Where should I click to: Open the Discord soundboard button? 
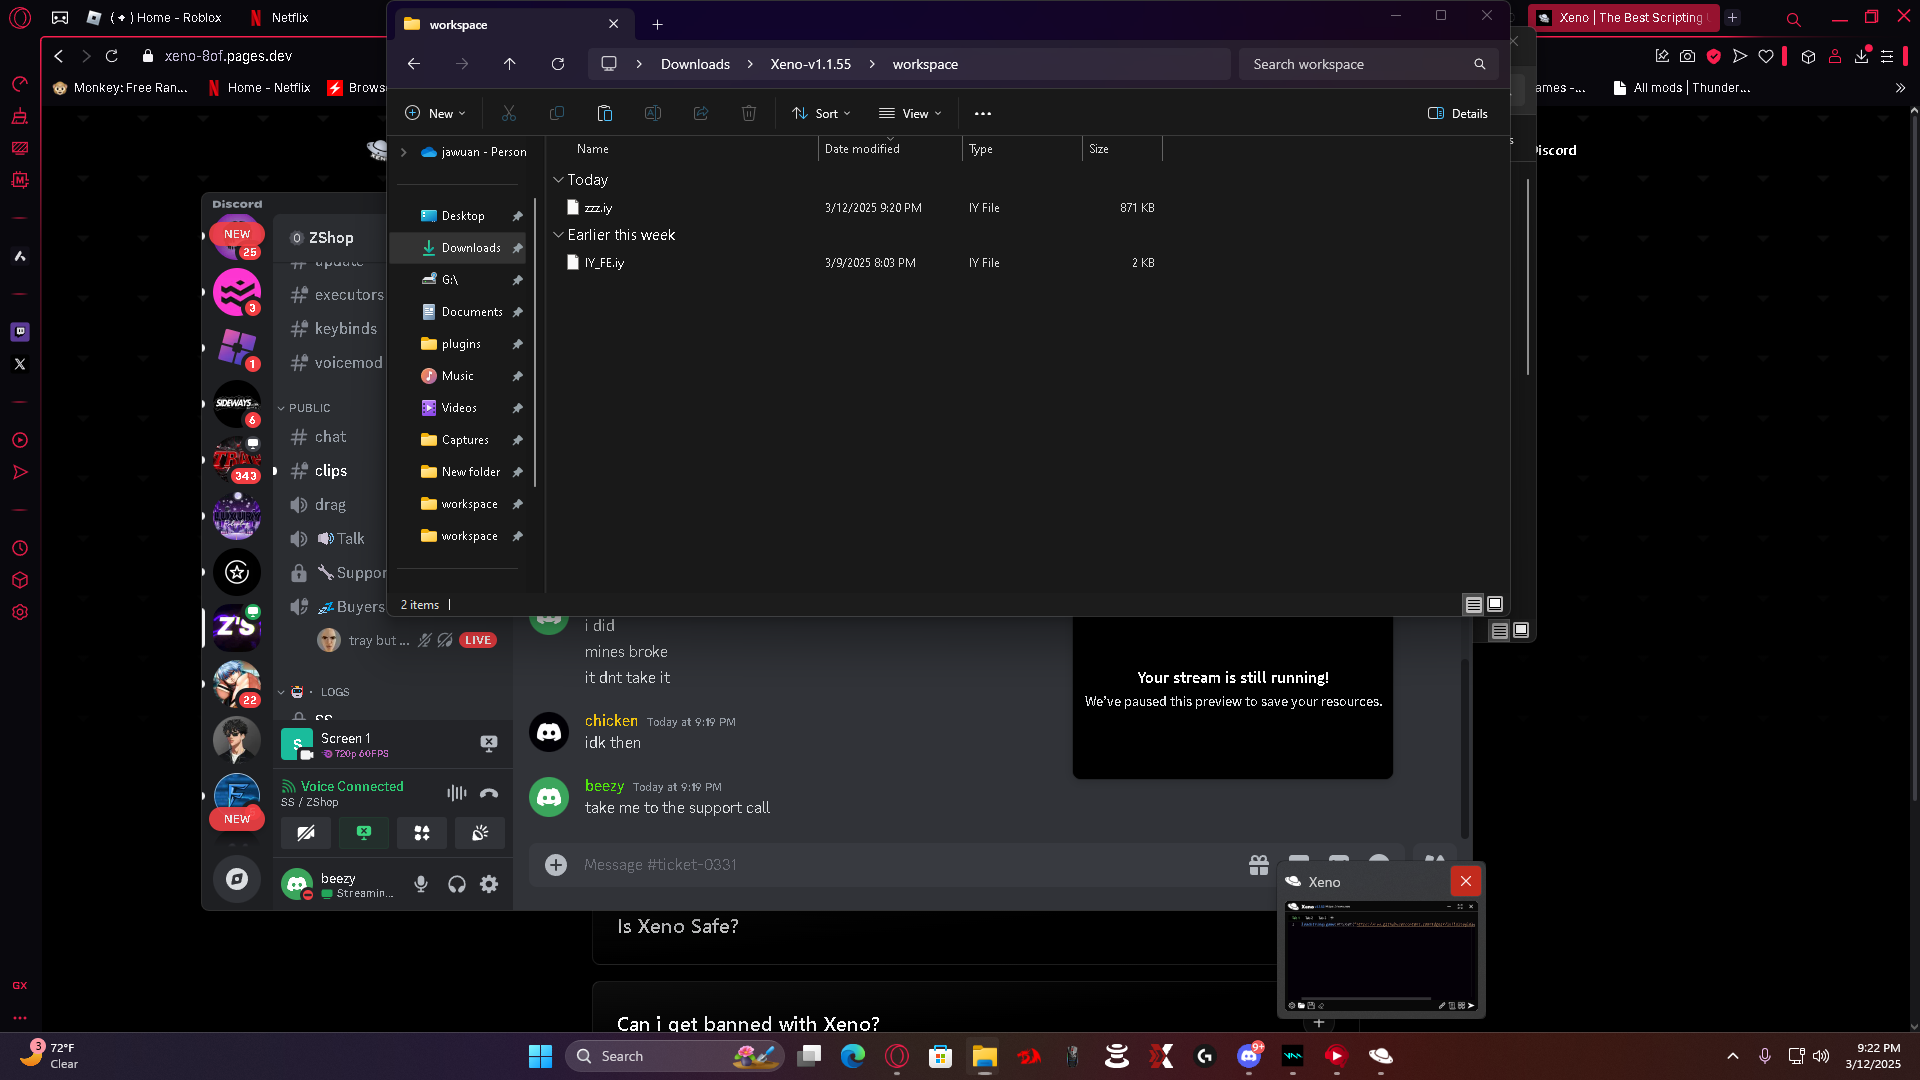(480, 833)
